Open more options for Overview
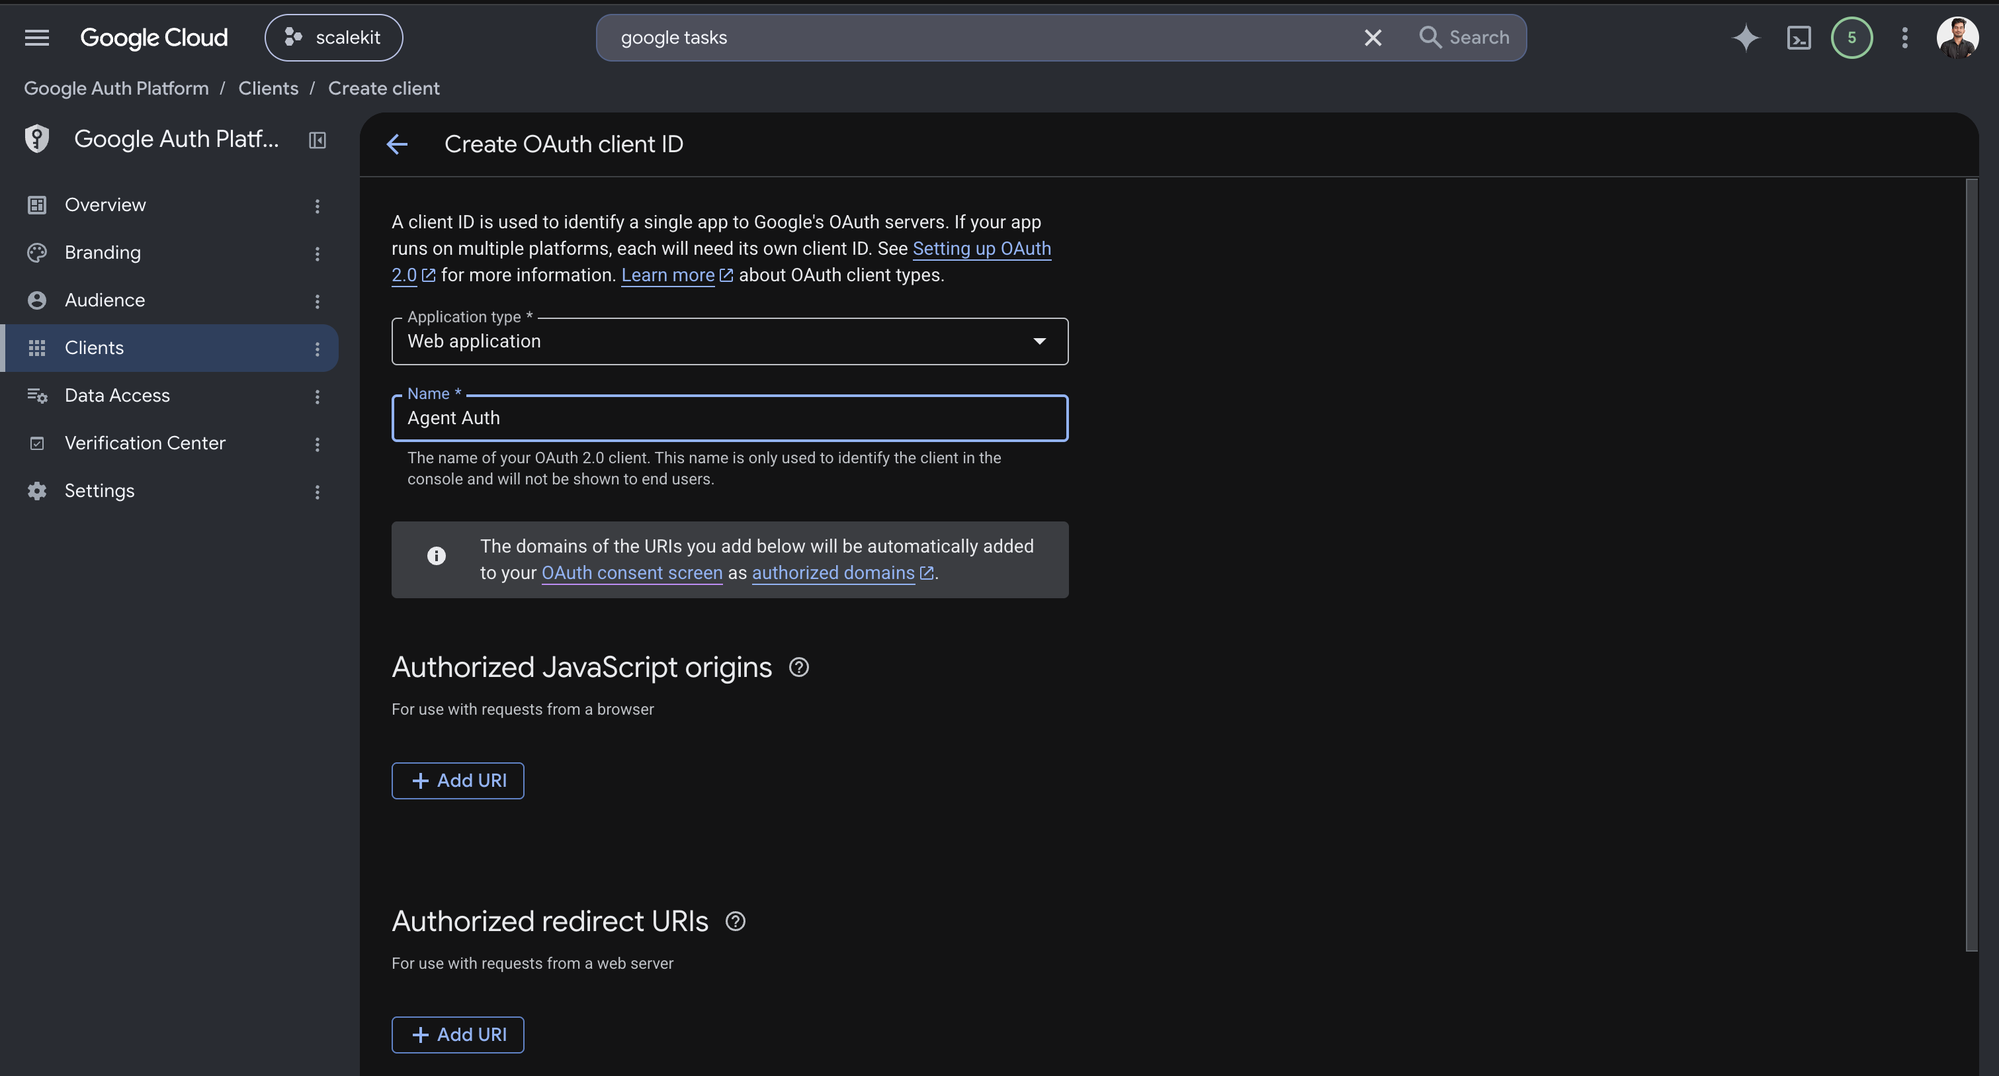Viewport: 1999px width, 1076px height. coord(317,206)
